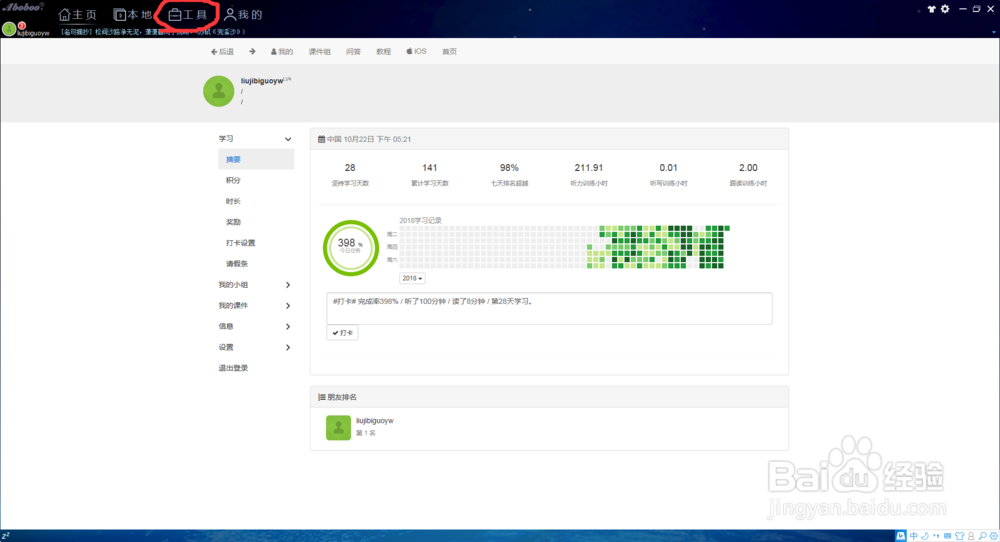Viewport: 1000px width, 542px height.
Task: Open the skin (shirt) icon in title bar
Action: click(931, 9)
